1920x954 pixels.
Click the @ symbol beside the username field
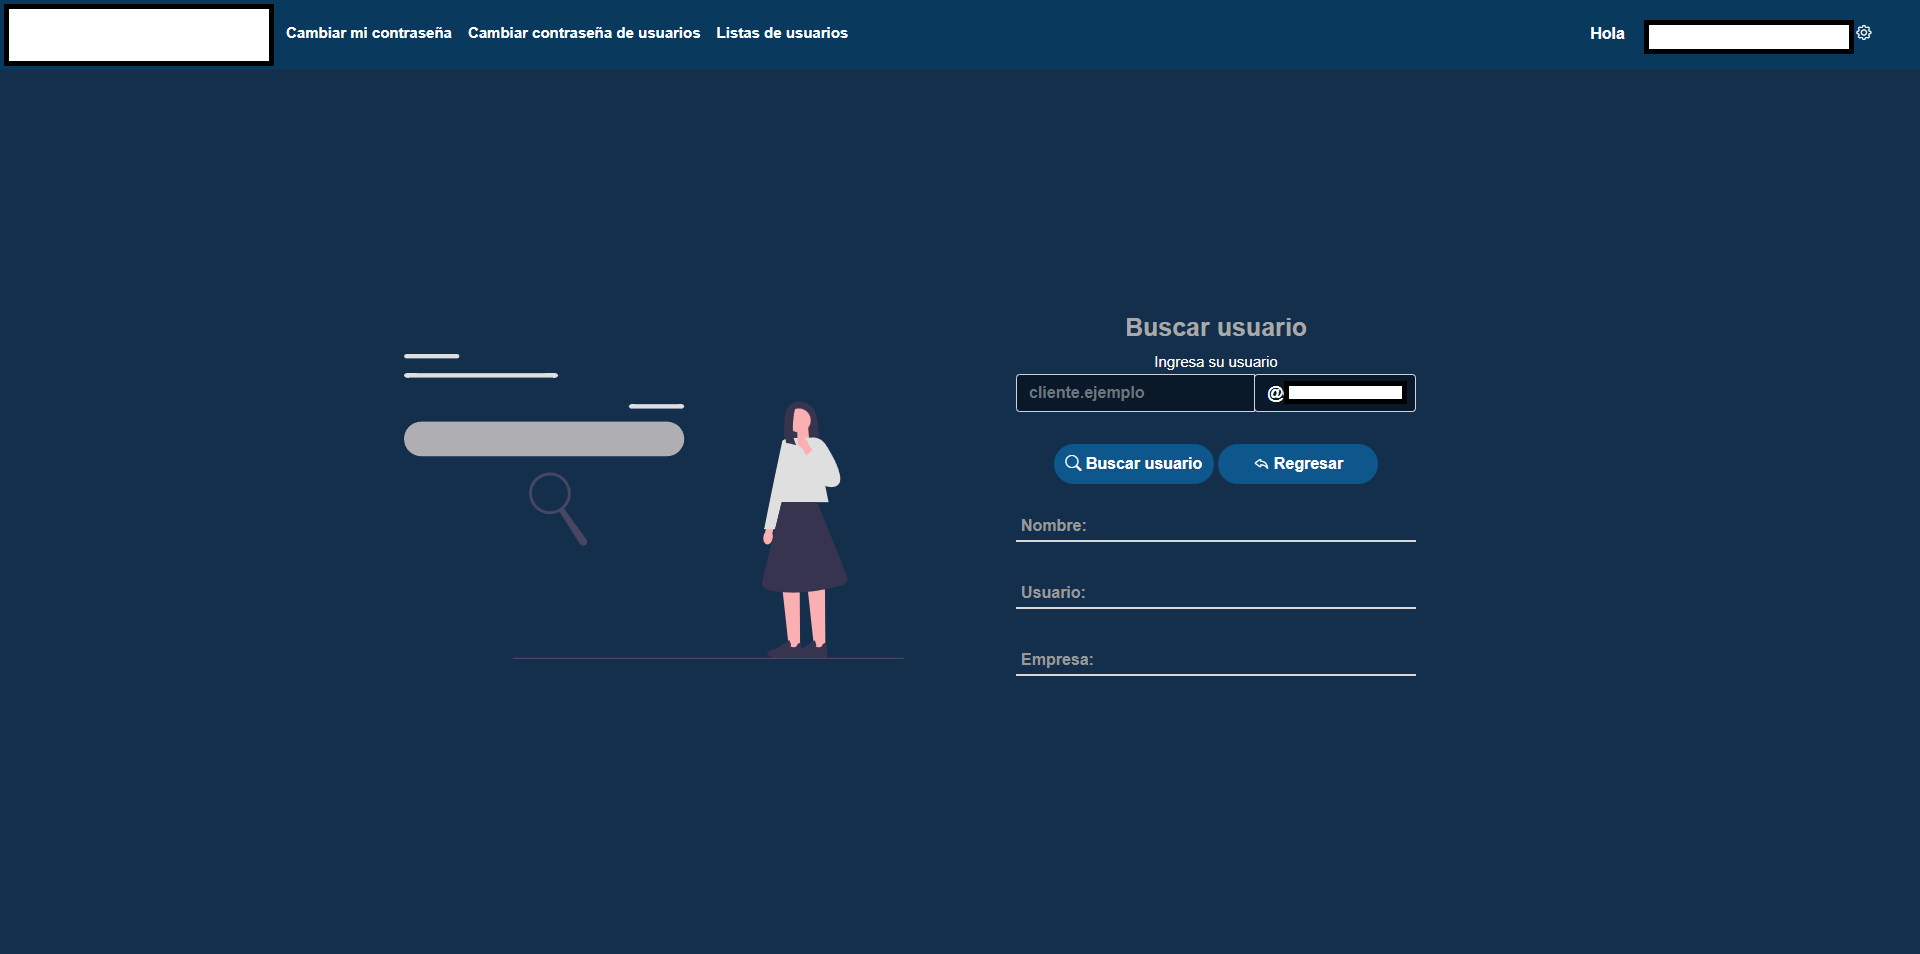1275,393
